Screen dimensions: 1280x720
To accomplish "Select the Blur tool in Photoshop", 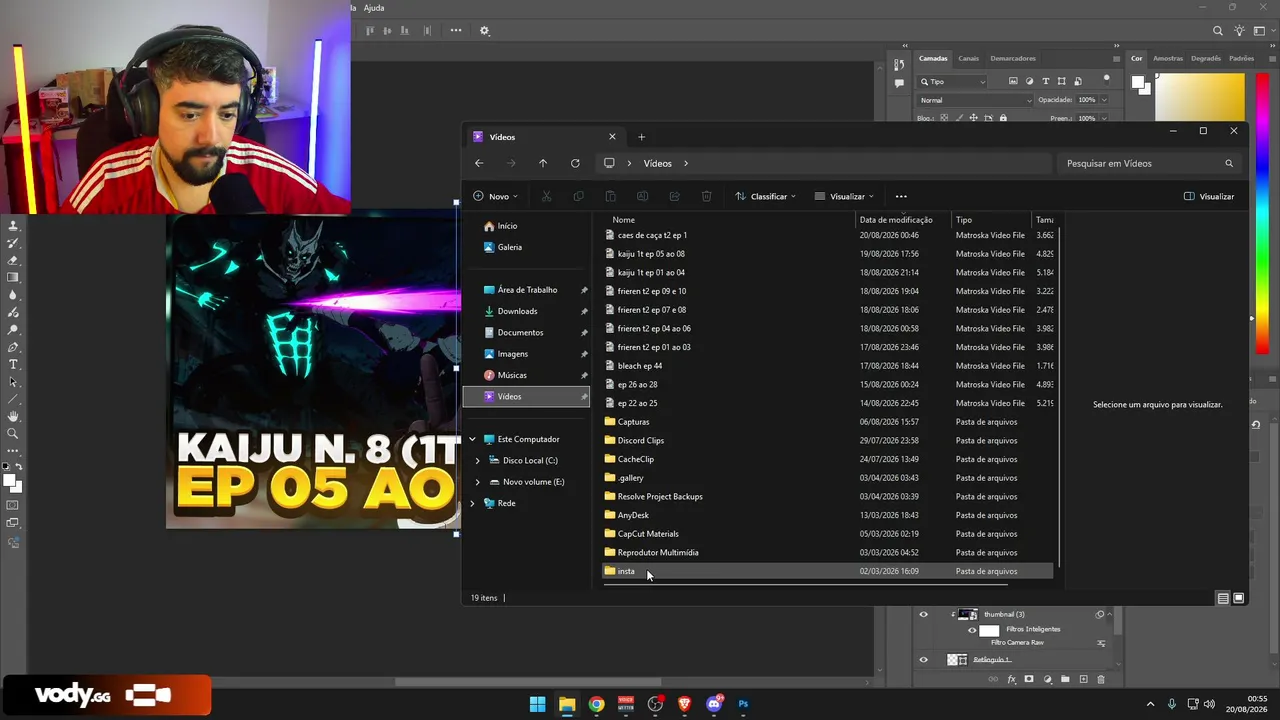I will [x=13, y=295].
